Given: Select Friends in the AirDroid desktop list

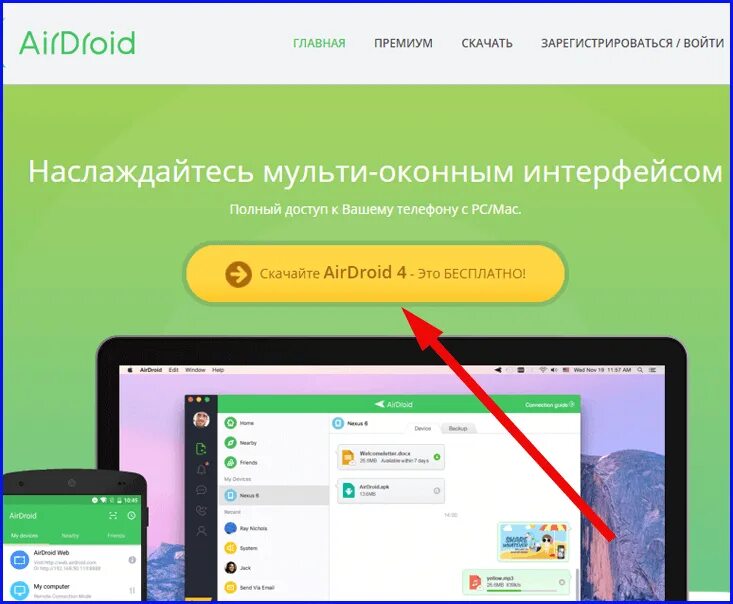Looking at the screenshot, I should 273,462.
